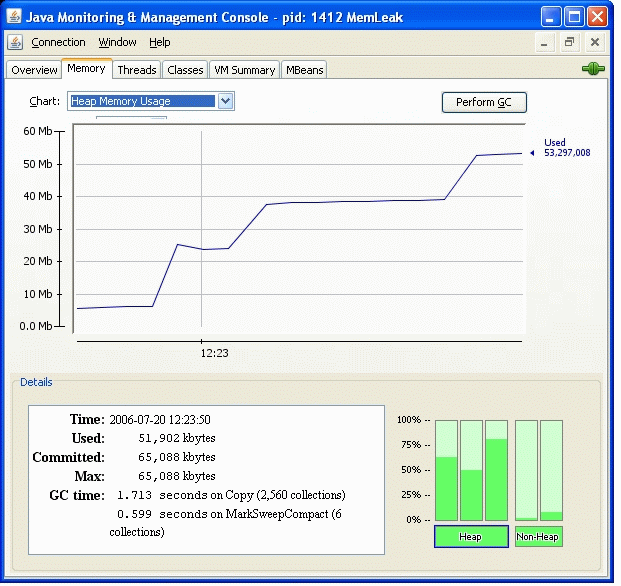Viewport: 621px width, 586px height.
Task: Click the 0.0 Mb axis label
Action: pos(36,326)
